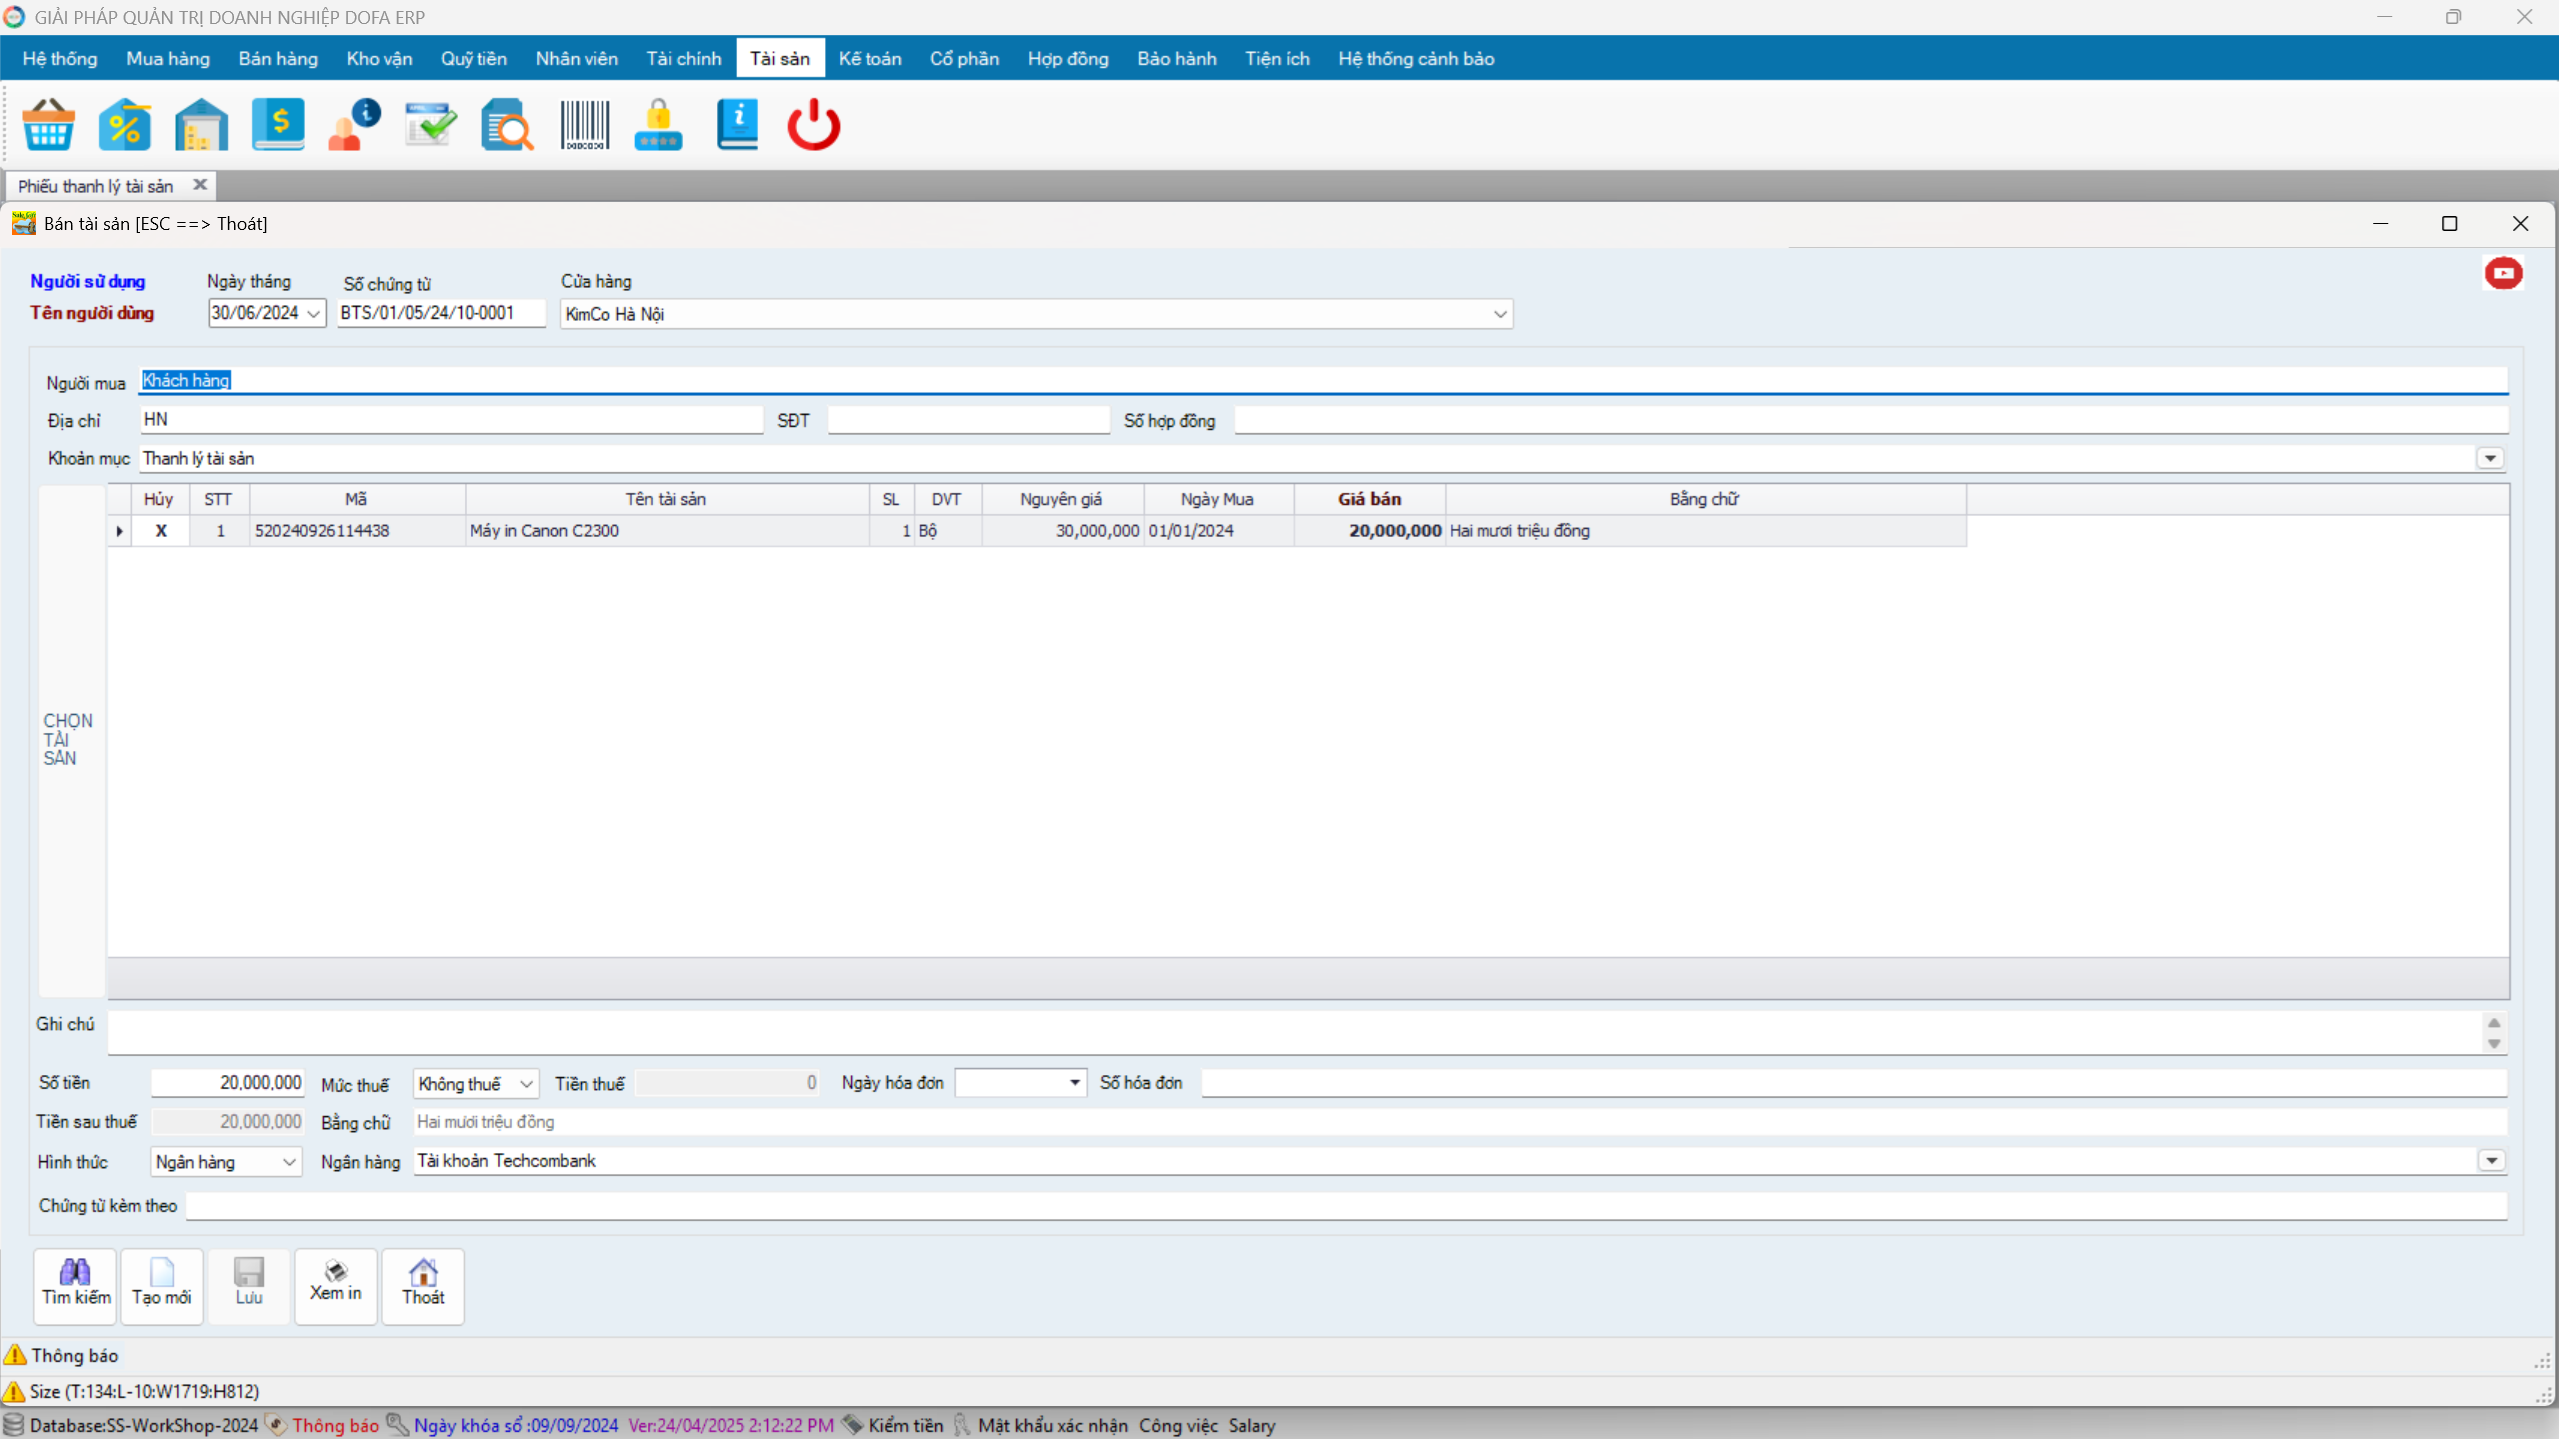Open the Mức thuế Không thuế dropdown
The height and width of the screenshot is (1439, 2559).
coord(526,1084)
